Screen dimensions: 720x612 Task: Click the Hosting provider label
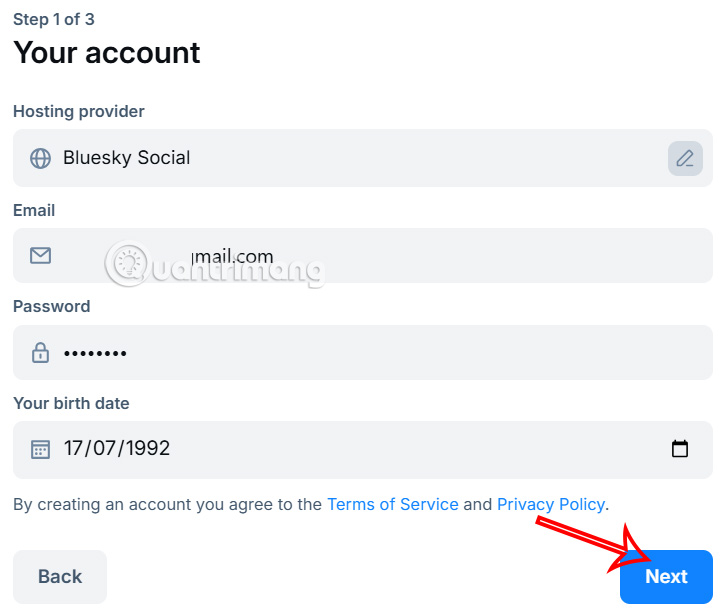(x=79, y=112)
